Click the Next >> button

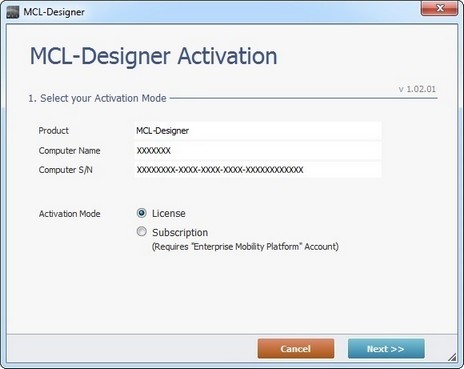[x=386, y=349]
